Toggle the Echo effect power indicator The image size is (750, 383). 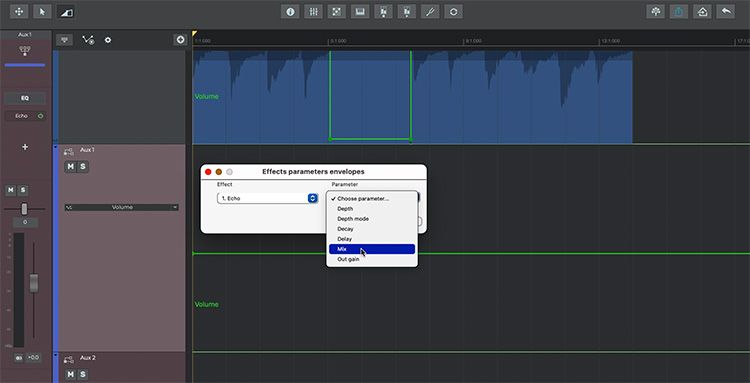40,116
